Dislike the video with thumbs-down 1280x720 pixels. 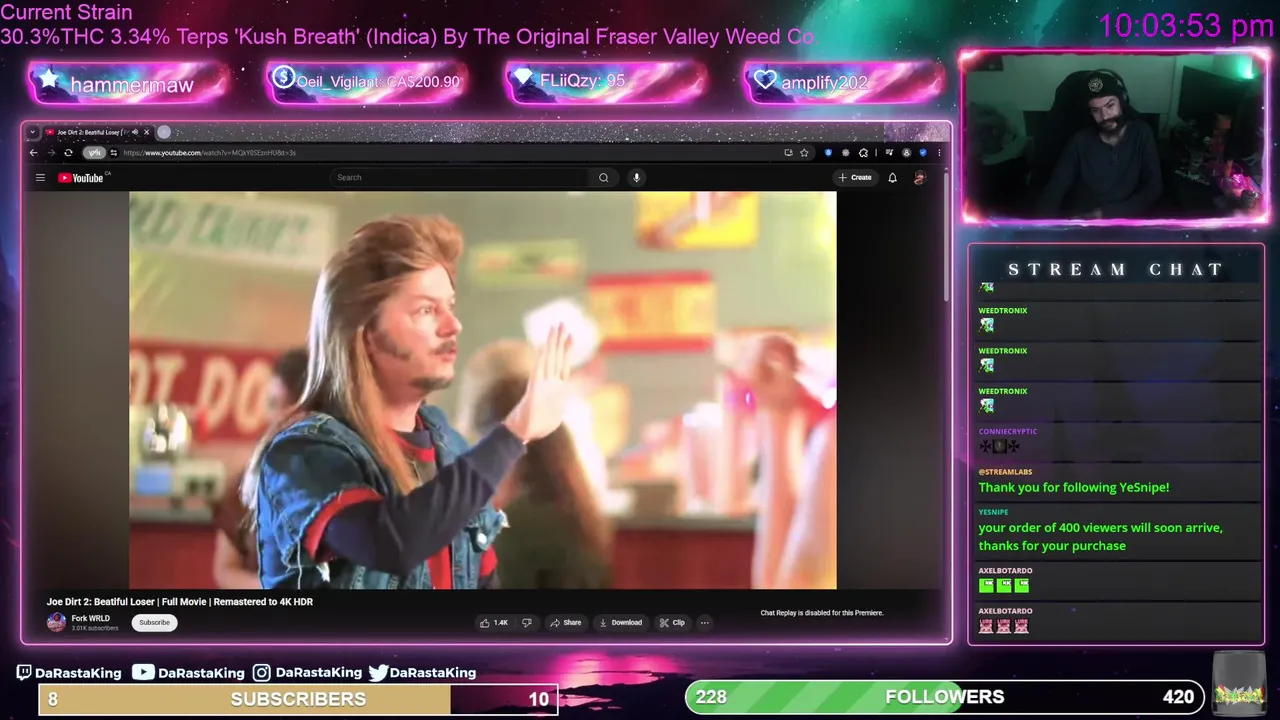click(x=527, y=623)
